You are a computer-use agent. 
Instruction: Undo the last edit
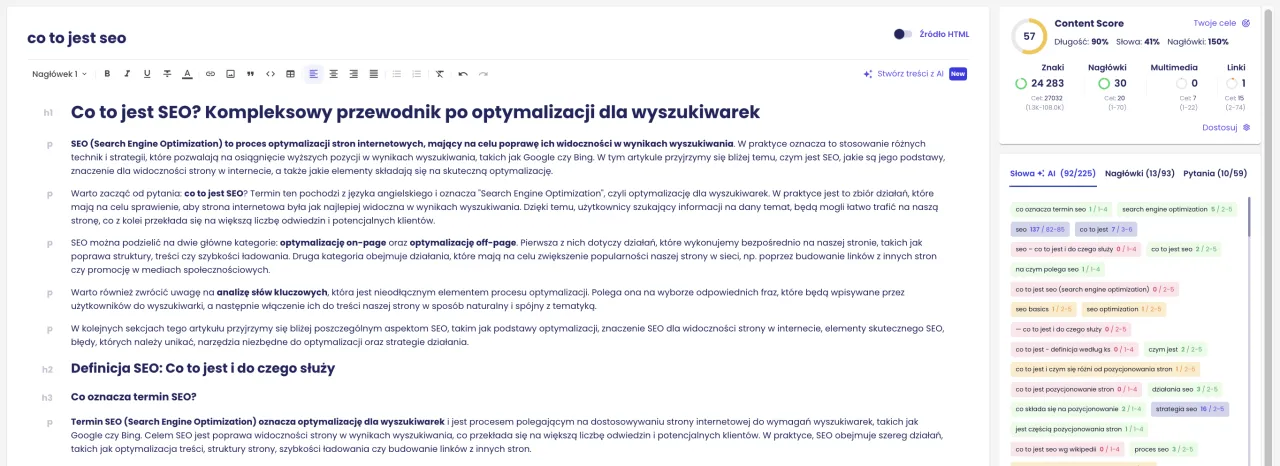463,74
